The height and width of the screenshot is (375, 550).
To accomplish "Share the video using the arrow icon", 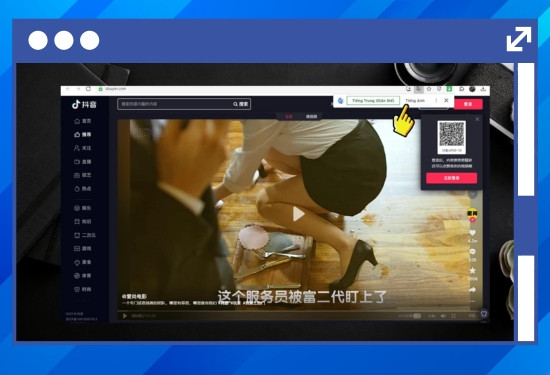I will click(472, 290).
